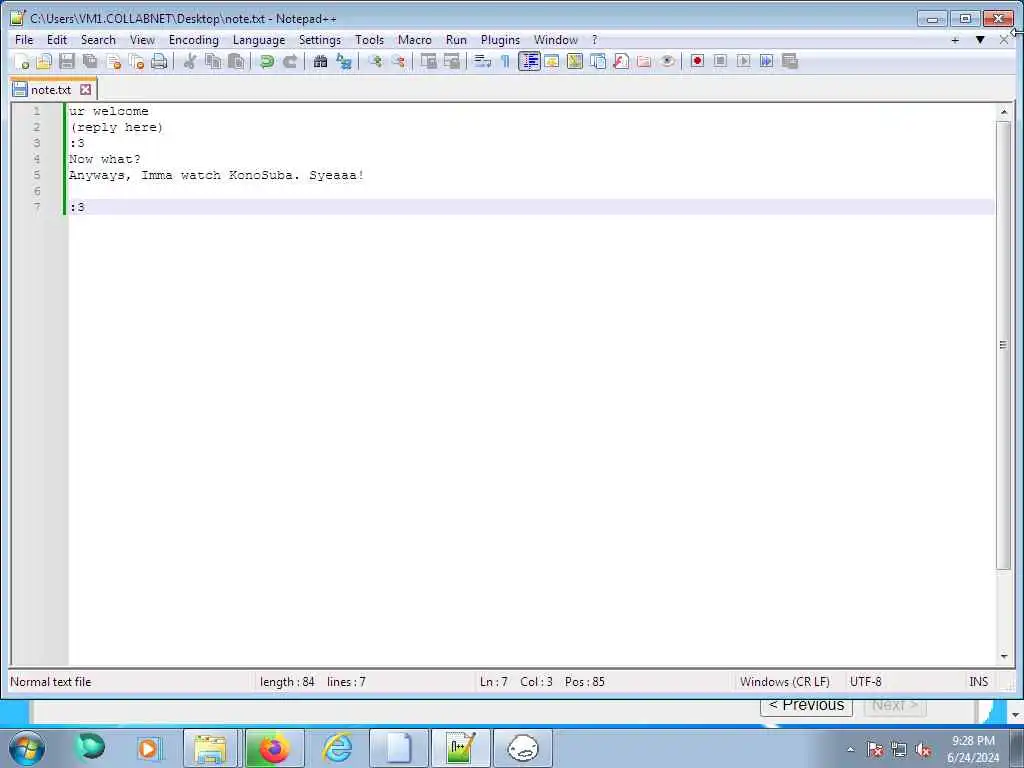Open the File menu

point(24,40)
